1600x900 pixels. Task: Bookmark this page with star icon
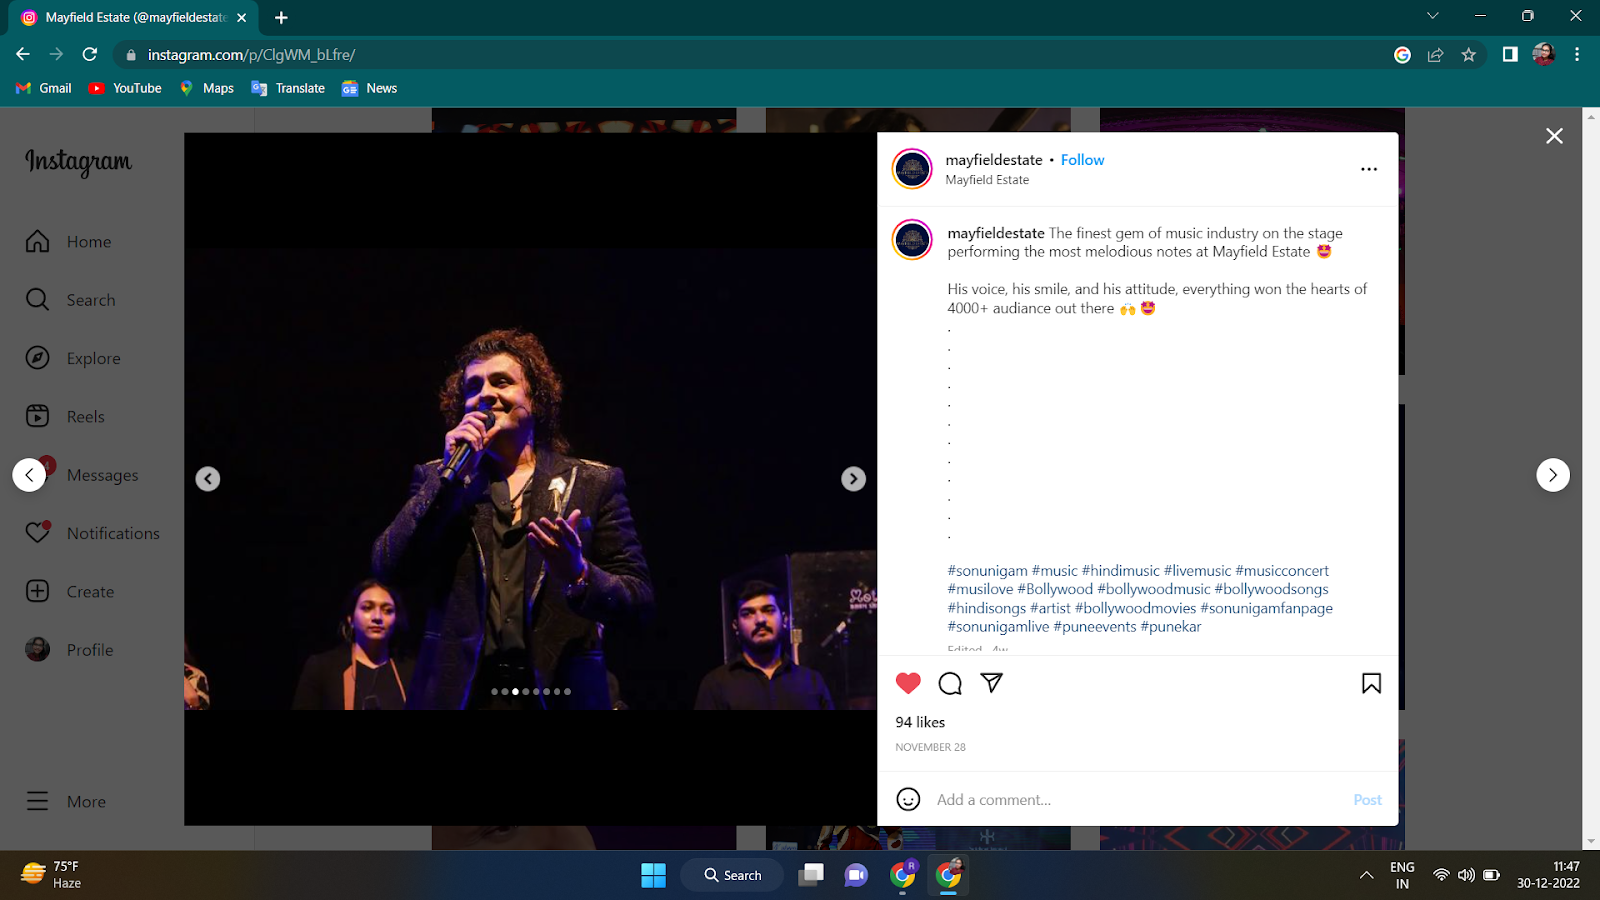(1468, 55)
